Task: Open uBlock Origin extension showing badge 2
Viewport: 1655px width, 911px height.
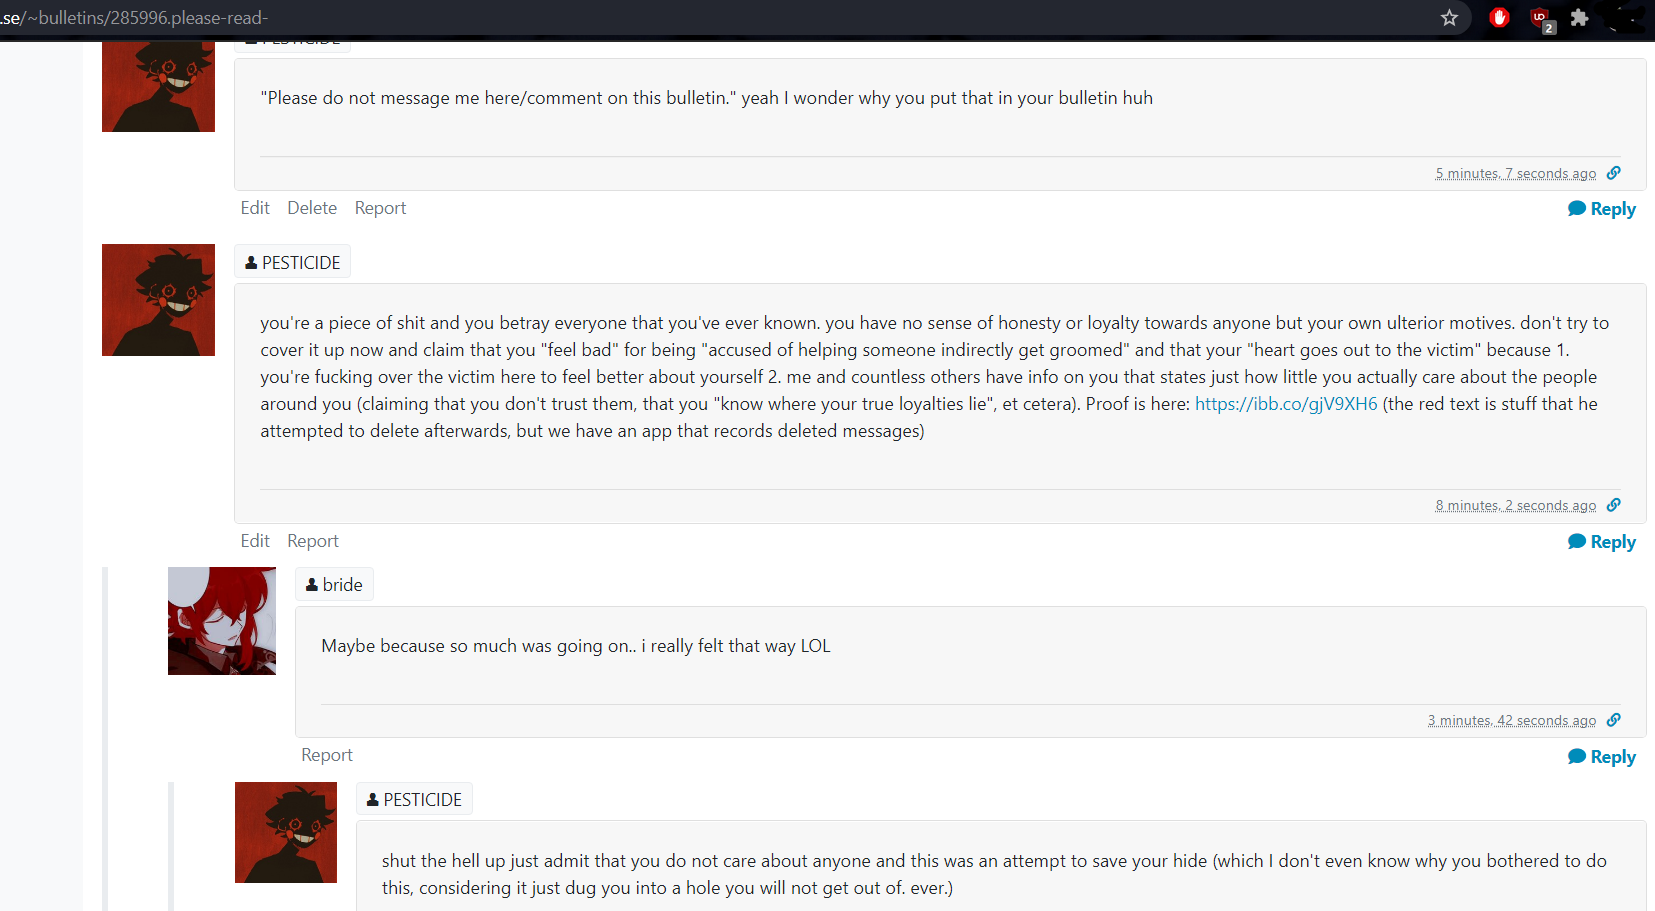Action: pyautogui.click(x=1541, y=19)
